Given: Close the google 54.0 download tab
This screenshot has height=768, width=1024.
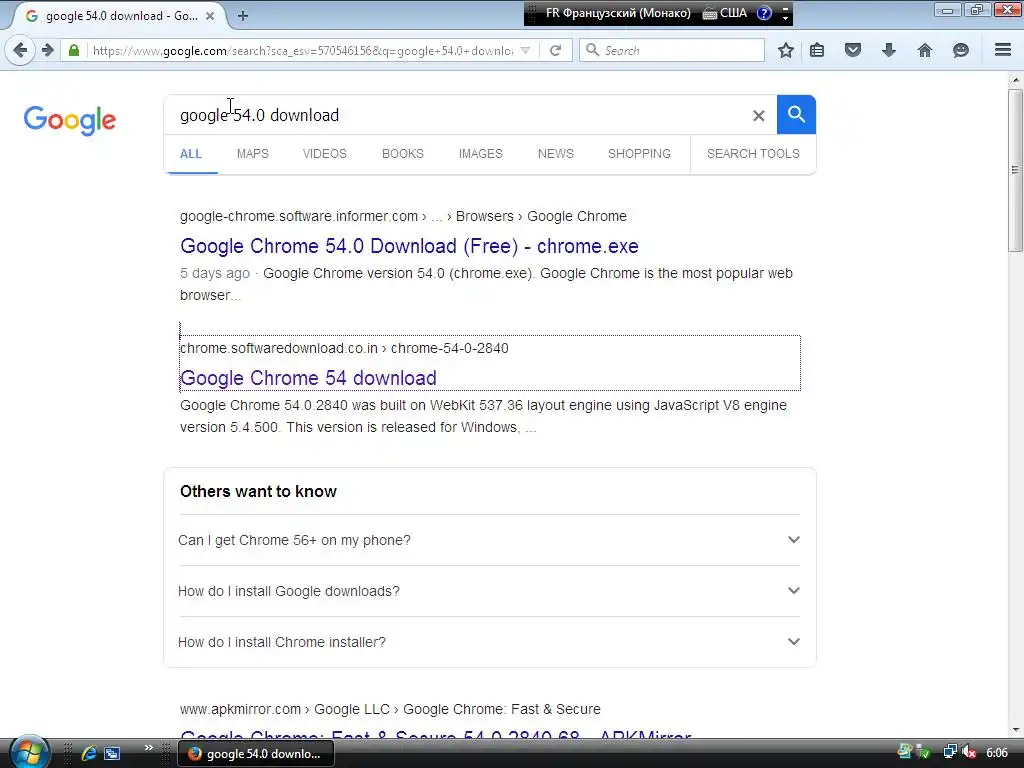Looking at the screenshot, I should click(210, 16).
